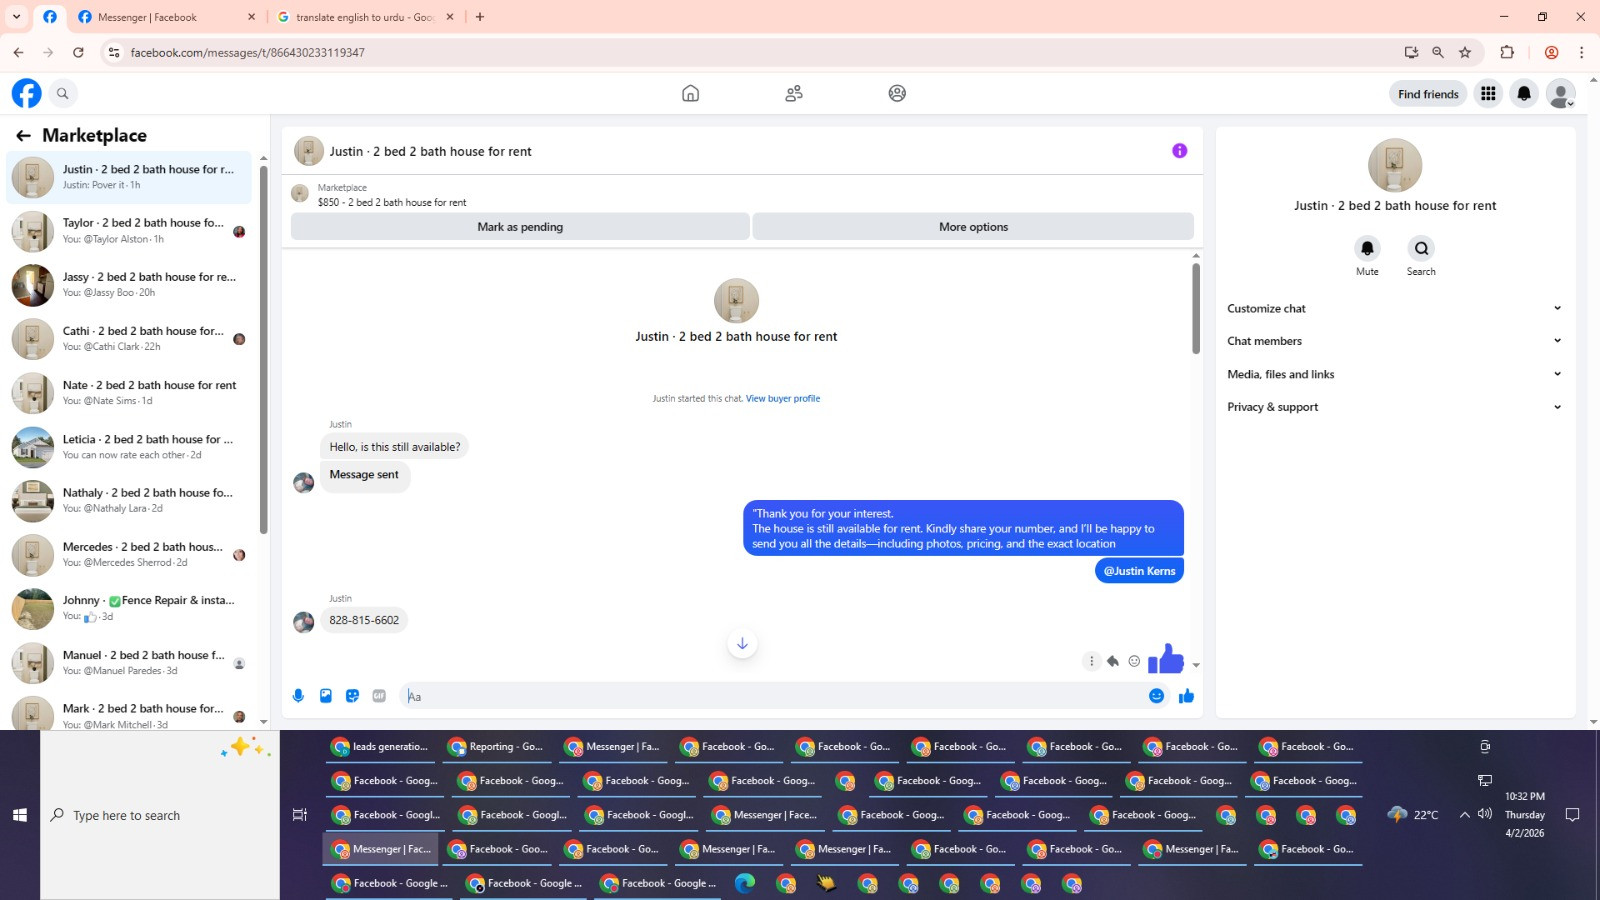Open more actions for the last message
Viewport: 1600px width, 900px height.
click(1091, 661)
